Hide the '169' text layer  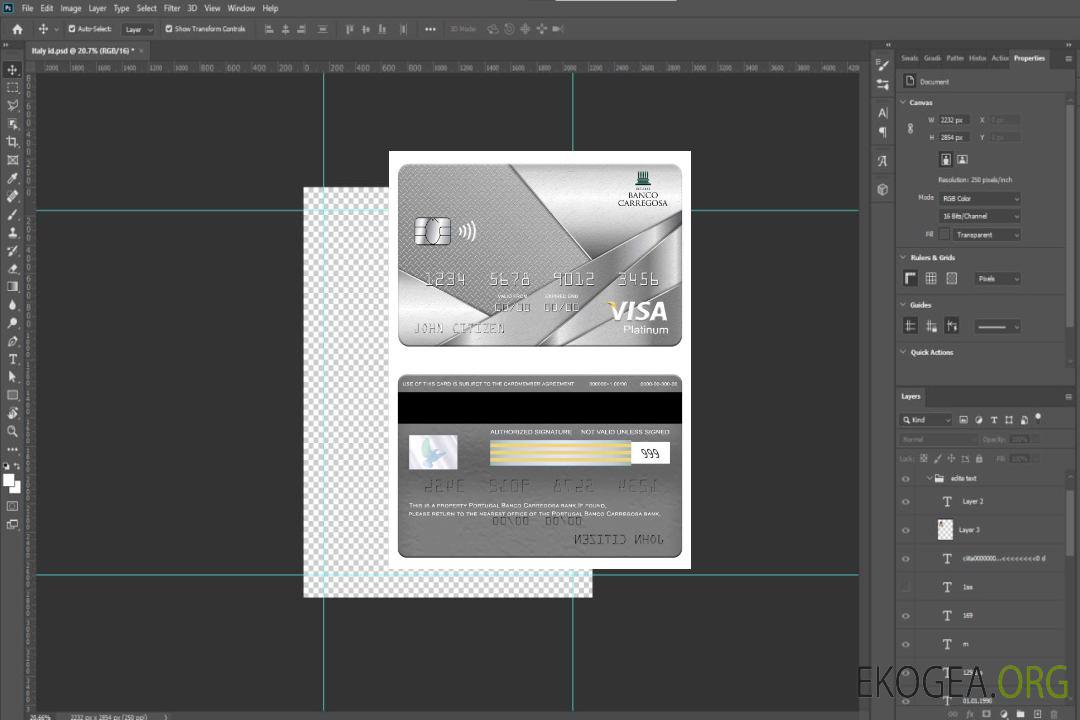pyautogui.click(x=906, y=616)
